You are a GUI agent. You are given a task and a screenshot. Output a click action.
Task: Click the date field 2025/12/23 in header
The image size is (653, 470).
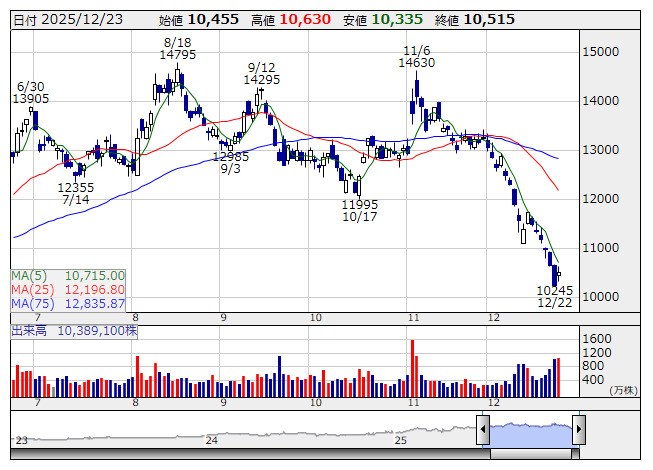point(83,19)
